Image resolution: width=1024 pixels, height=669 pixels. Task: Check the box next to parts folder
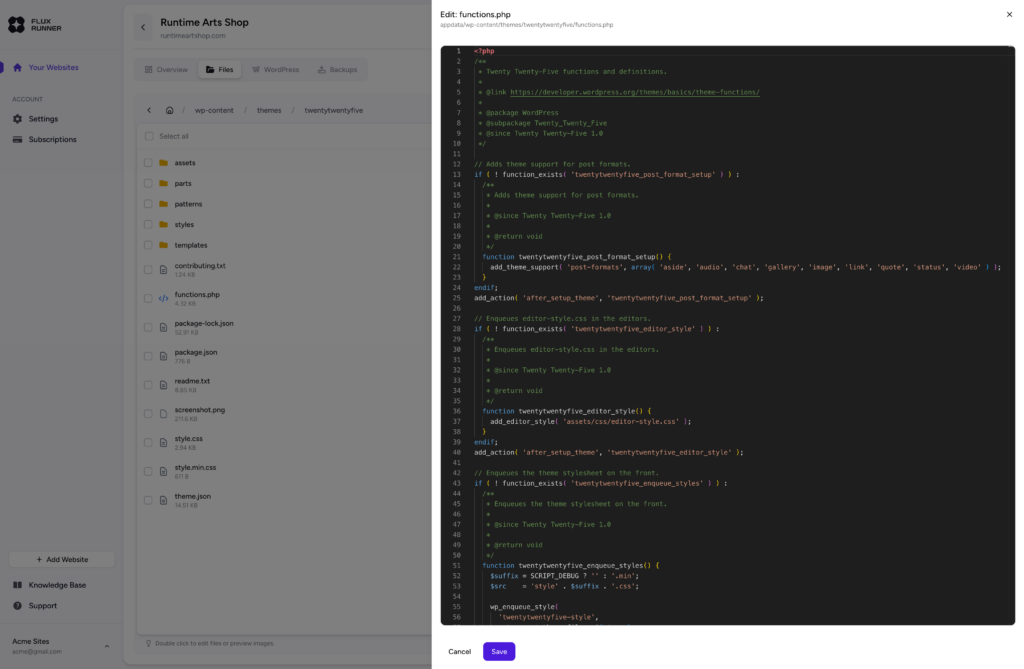coord(148,184)
